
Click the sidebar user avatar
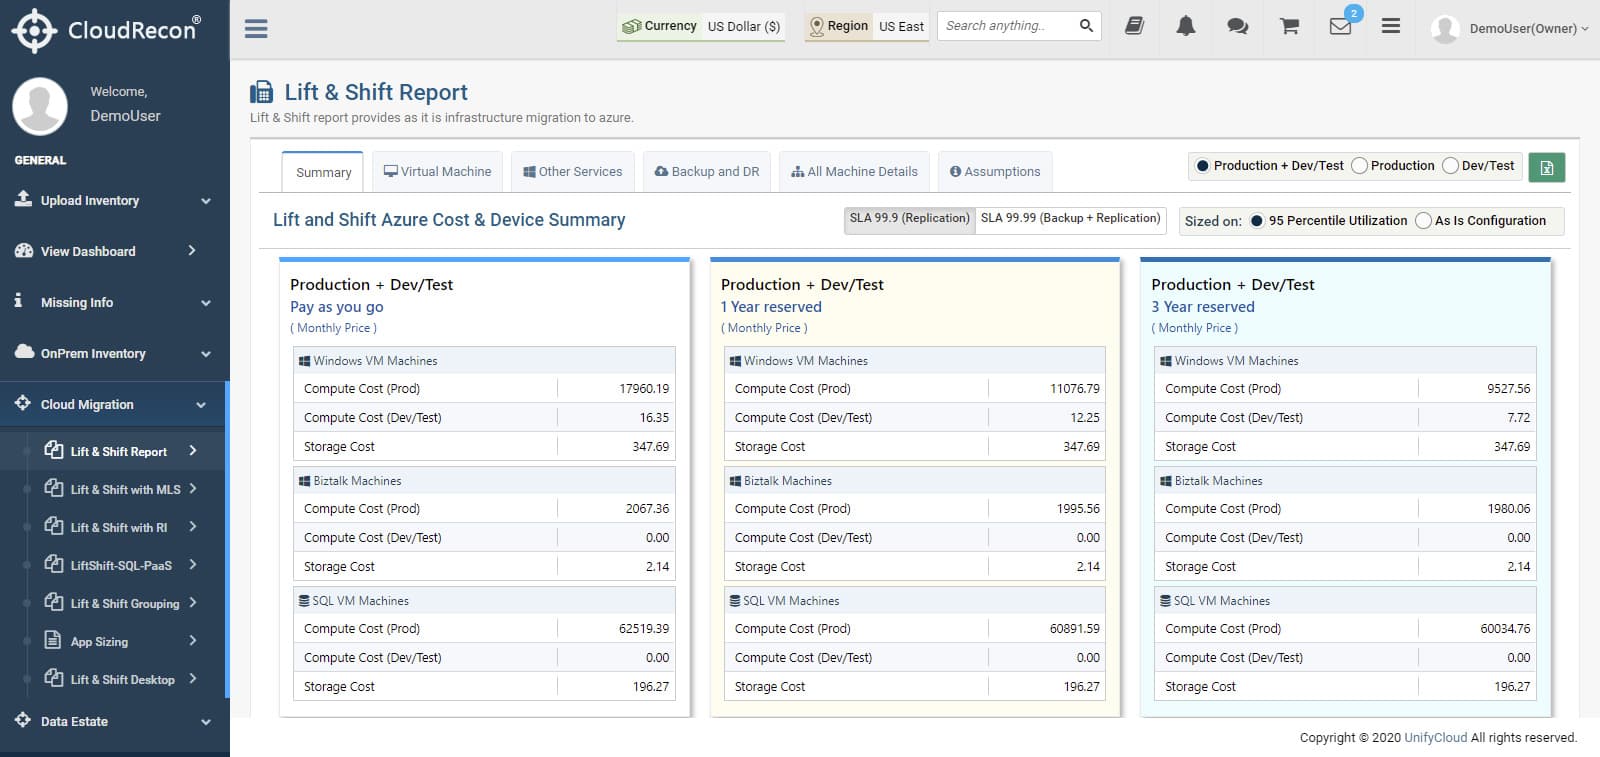40,105
